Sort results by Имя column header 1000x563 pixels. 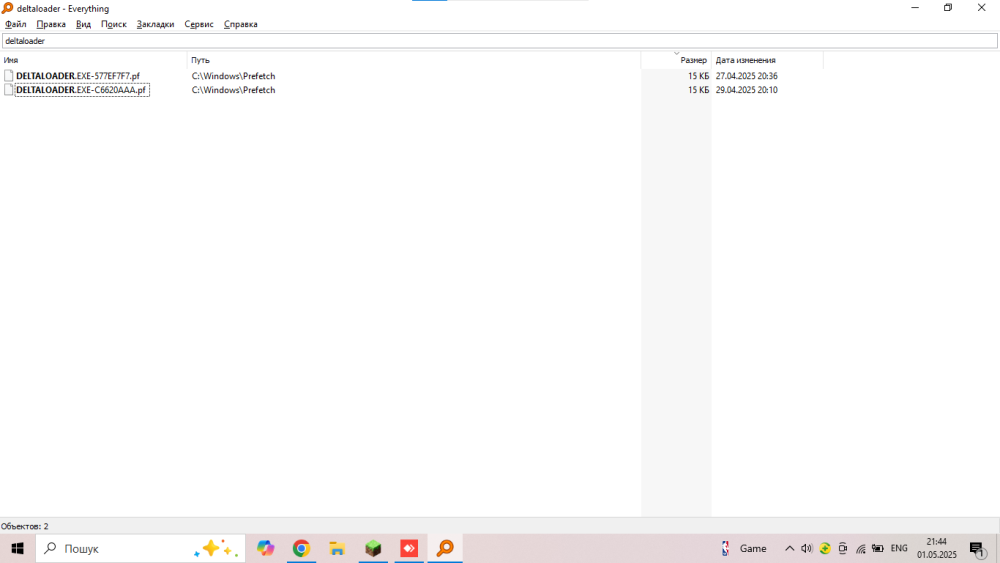[x=94, y=60]
